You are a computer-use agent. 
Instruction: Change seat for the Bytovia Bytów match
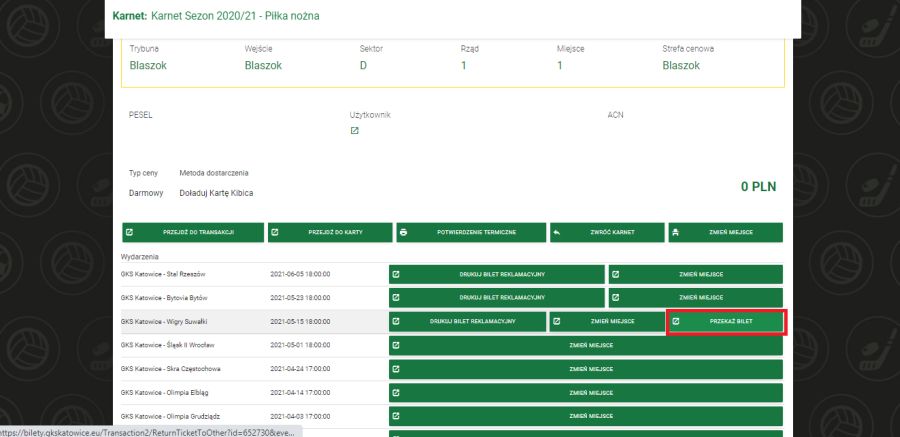click(x=696, y=298)
